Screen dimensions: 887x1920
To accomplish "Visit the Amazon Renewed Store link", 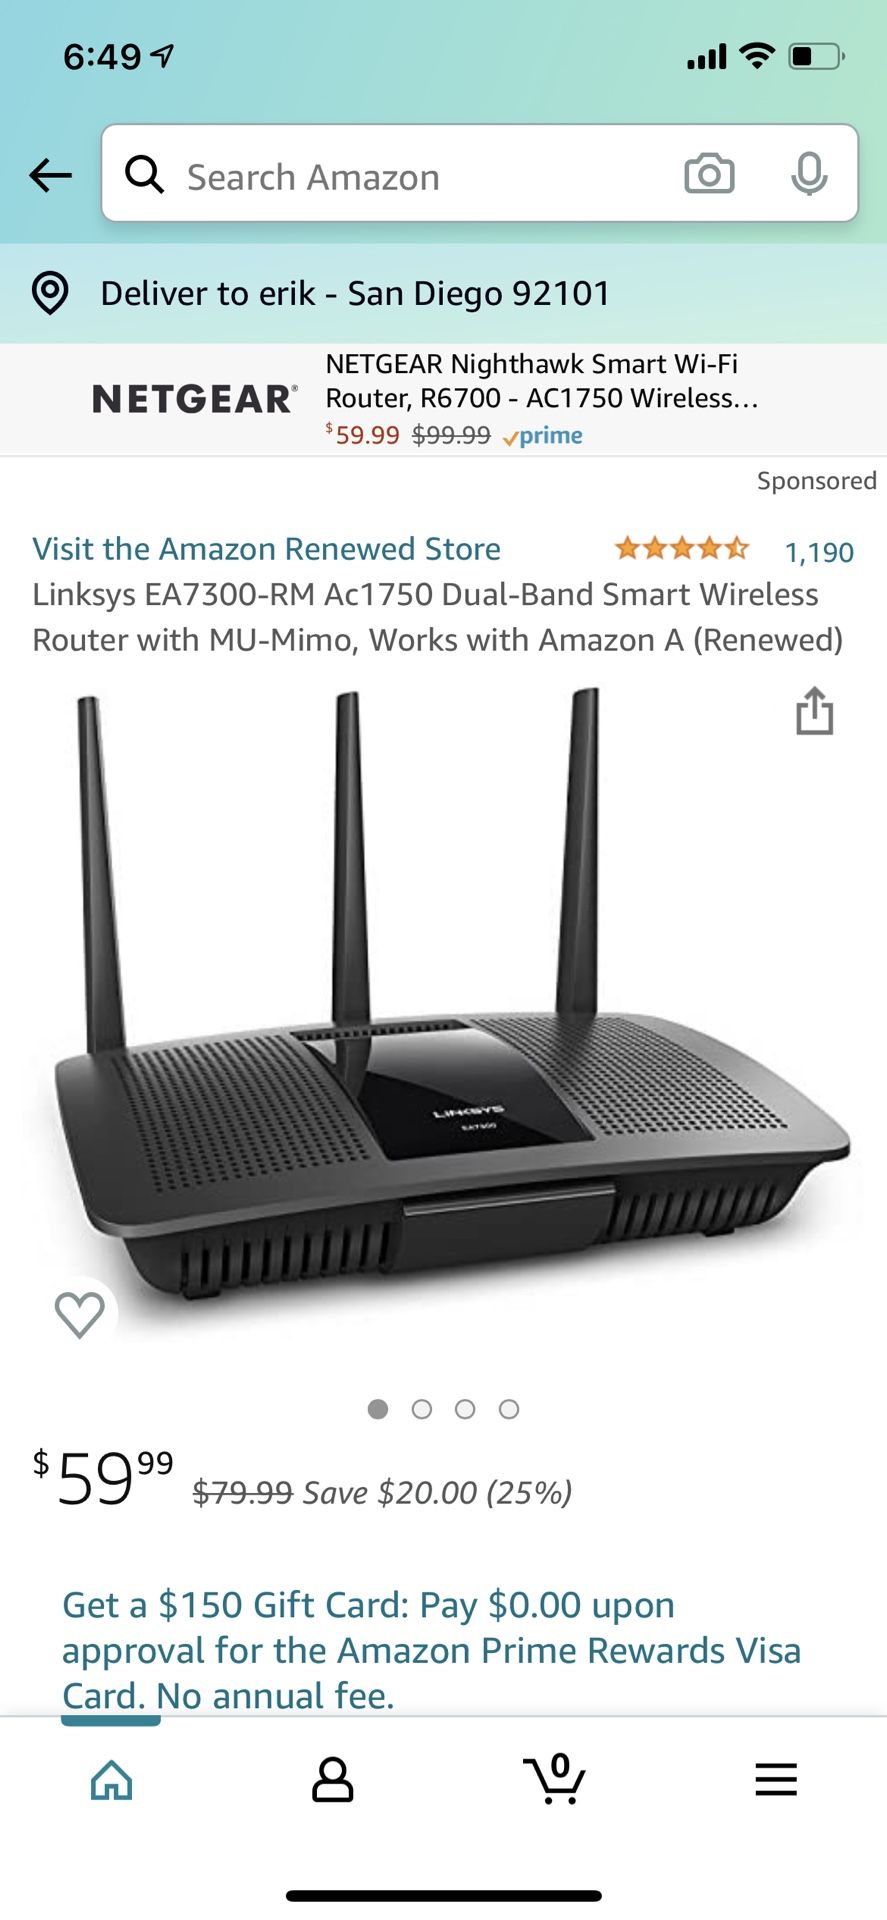I will pos(266,549).
